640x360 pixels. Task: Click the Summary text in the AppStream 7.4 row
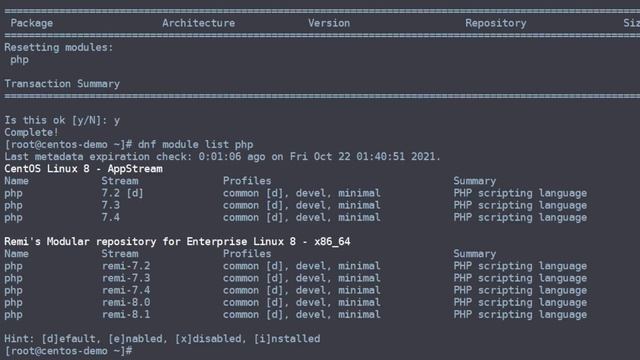tap(520, 217)
